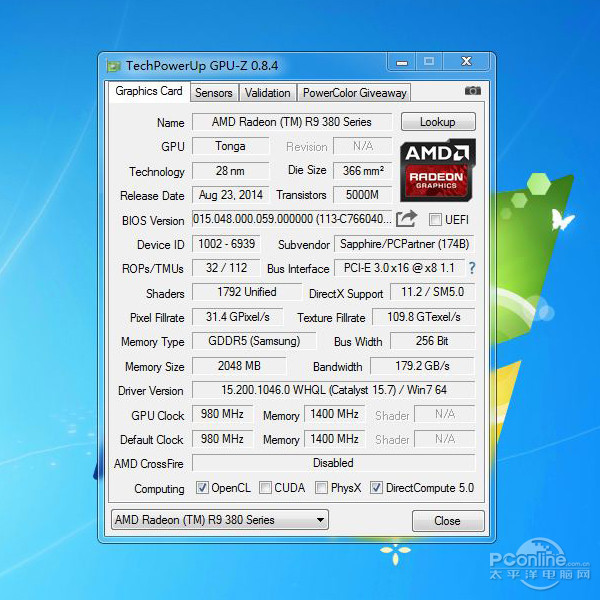The height and width of the screenshot is (600, 600).
Task: Toggle the CUDA checkbox
Action: click(x=265, y=488)
